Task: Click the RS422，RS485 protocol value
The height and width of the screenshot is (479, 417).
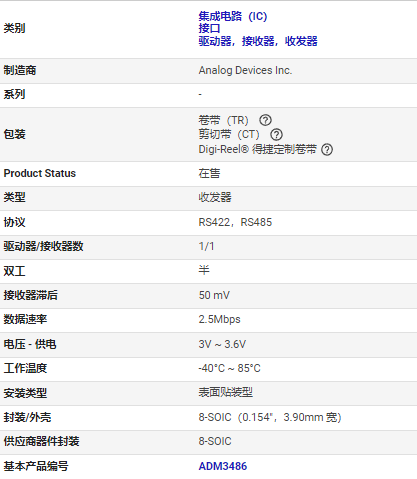Action: [235, 222]
